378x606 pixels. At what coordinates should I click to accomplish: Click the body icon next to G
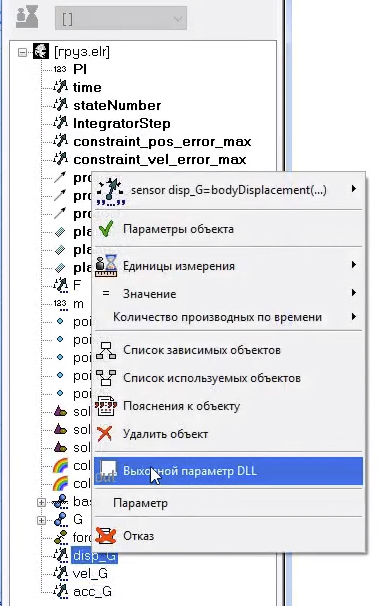point(60,519)
